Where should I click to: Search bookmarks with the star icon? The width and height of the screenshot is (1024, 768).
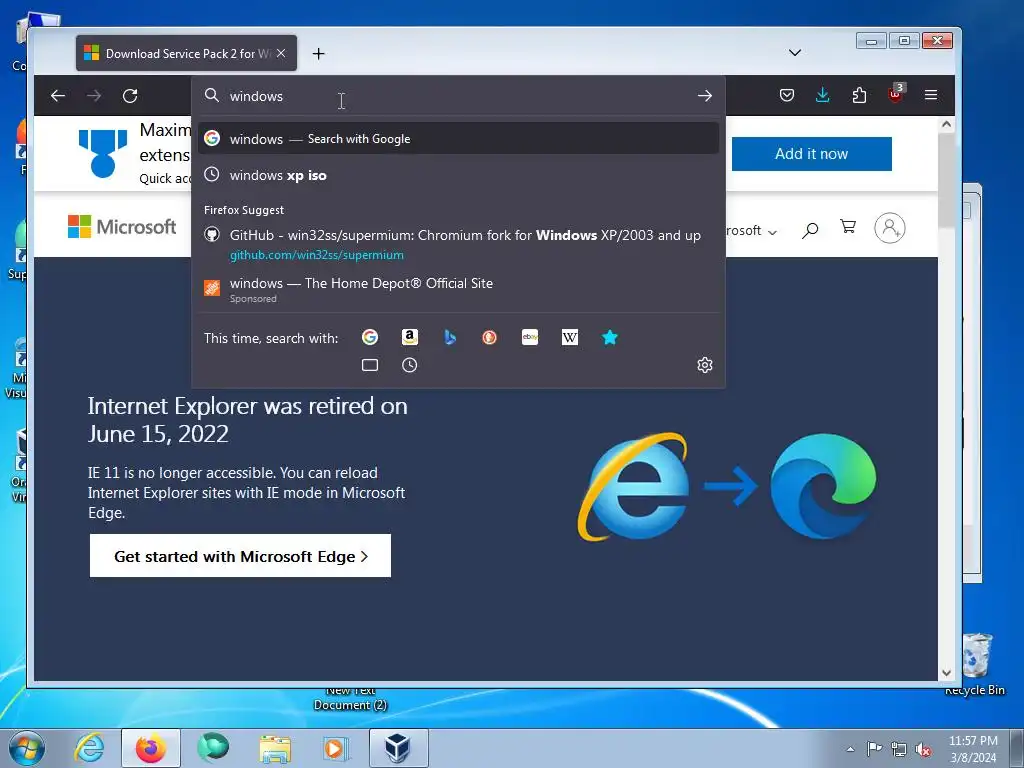(x=610, y=337)
